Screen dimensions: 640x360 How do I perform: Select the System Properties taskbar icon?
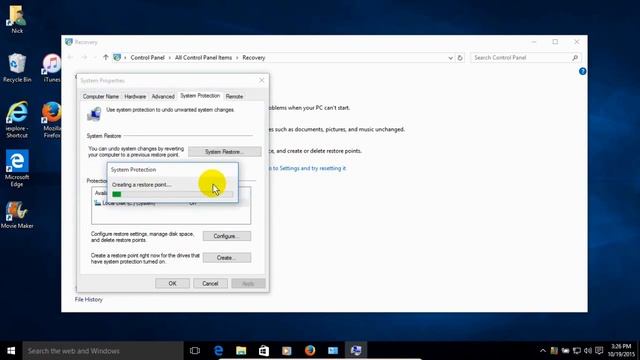point(356,351)
